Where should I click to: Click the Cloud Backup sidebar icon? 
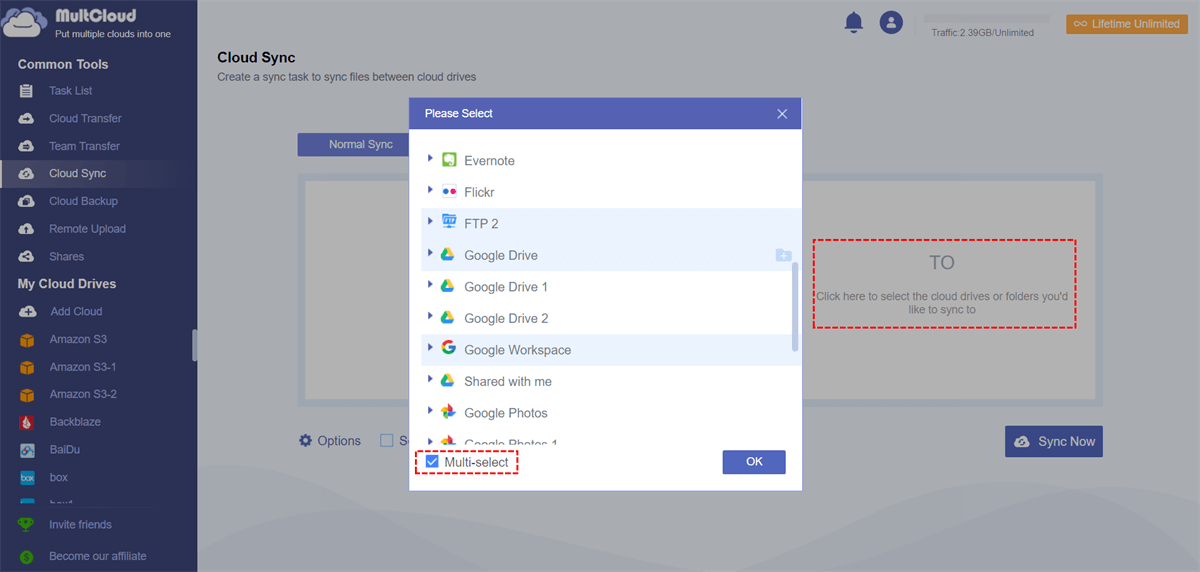click(27, 201)
